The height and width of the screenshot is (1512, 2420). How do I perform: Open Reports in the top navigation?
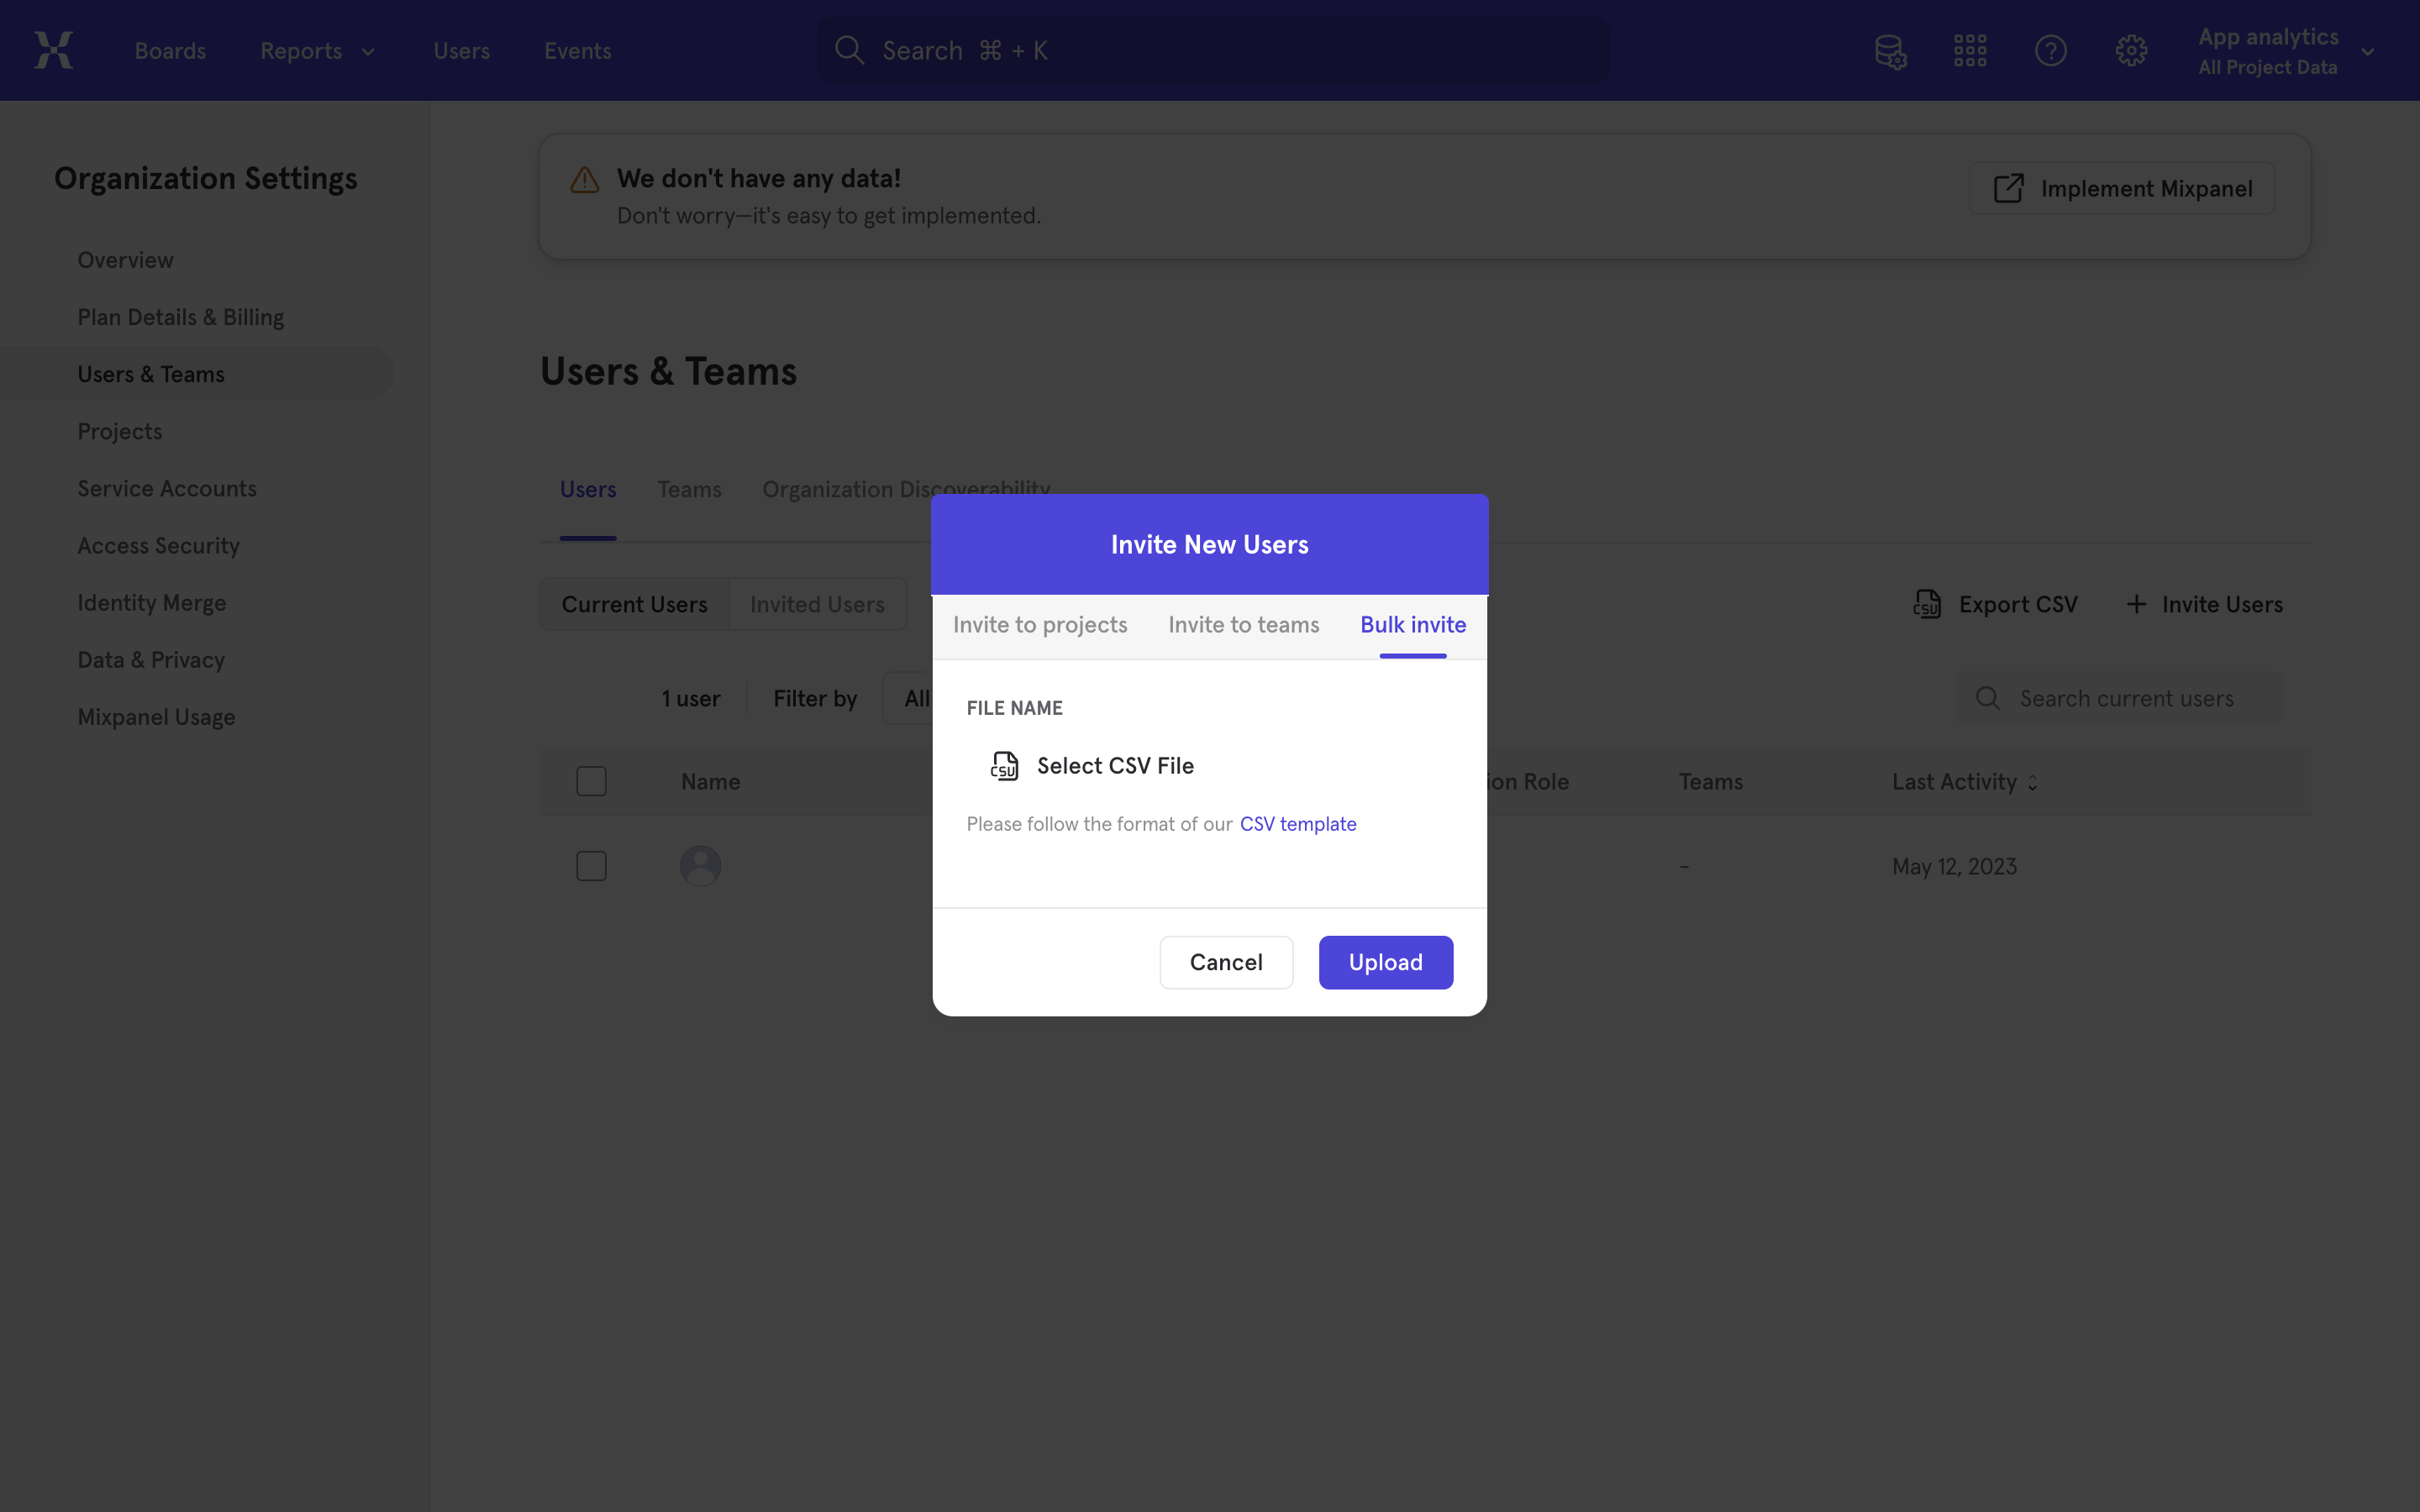pyautogui.click(x=301, y=51)
